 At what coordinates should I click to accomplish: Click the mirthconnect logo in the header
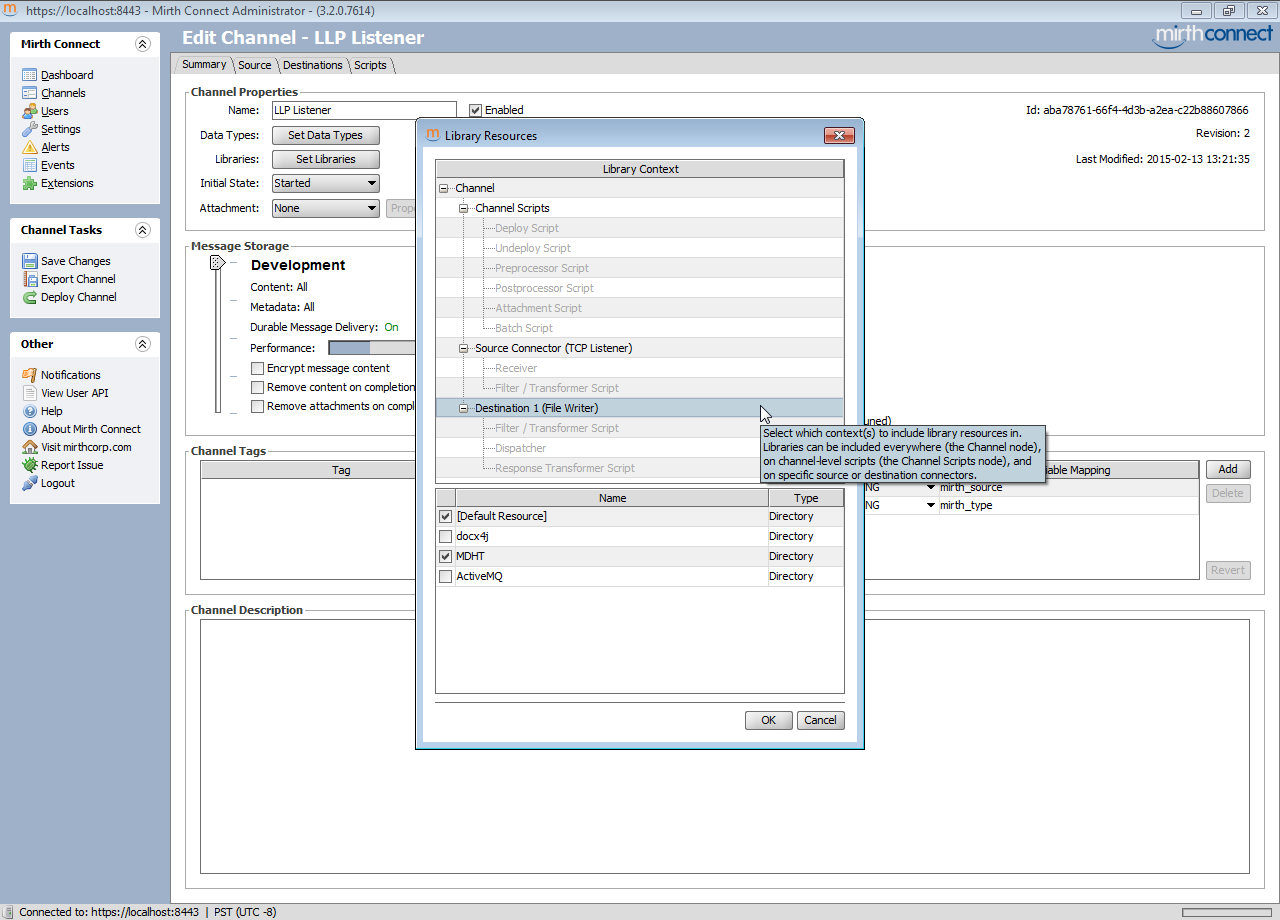click(x=1213, y=36)
